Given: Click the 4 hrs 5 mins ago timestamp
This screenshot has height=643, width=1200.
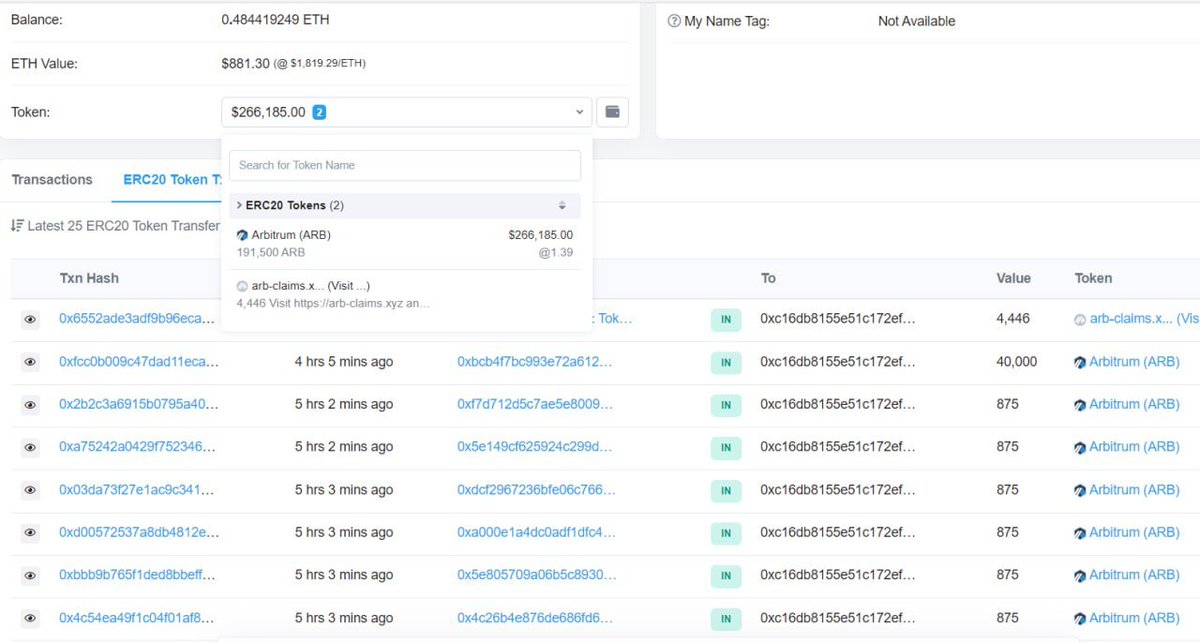Looking at the screenshot, I should (344, 361).
